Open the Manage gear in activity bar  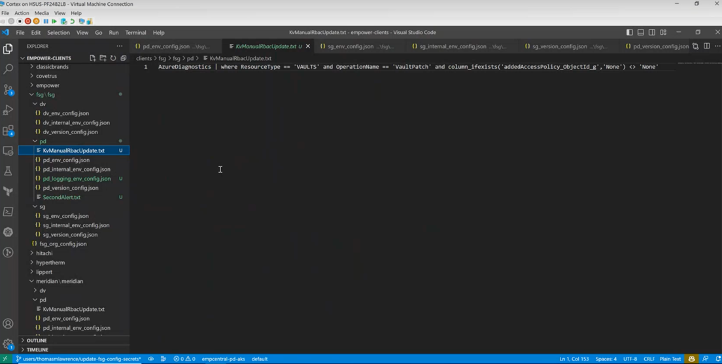pyautogui.click(x=8, y=344)
